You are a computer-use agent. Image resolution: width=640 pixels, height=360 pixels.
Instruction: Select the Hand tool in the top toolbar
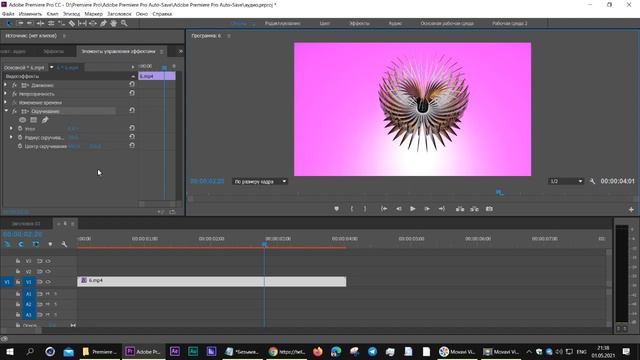tap(113, 24)
